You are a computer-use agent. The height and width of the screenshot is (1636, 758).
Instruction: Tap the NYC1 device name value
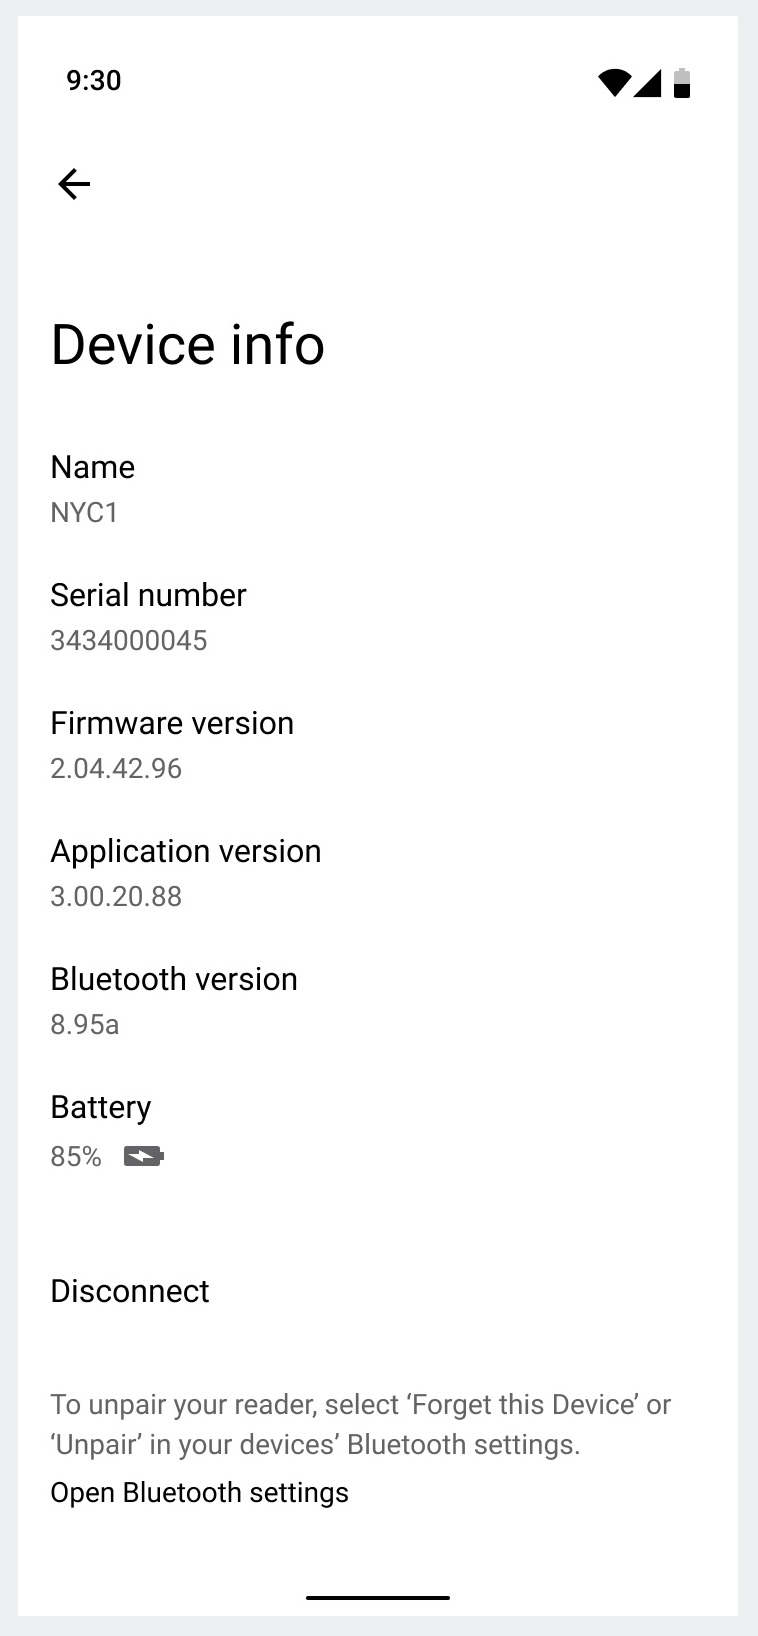85,512
